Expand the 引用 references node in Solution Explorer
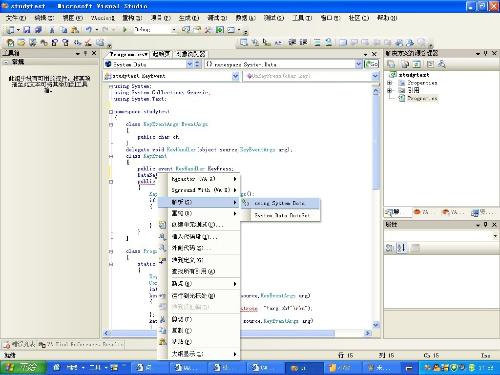Screen dimensions: 500x375 (x=389, y=90)
